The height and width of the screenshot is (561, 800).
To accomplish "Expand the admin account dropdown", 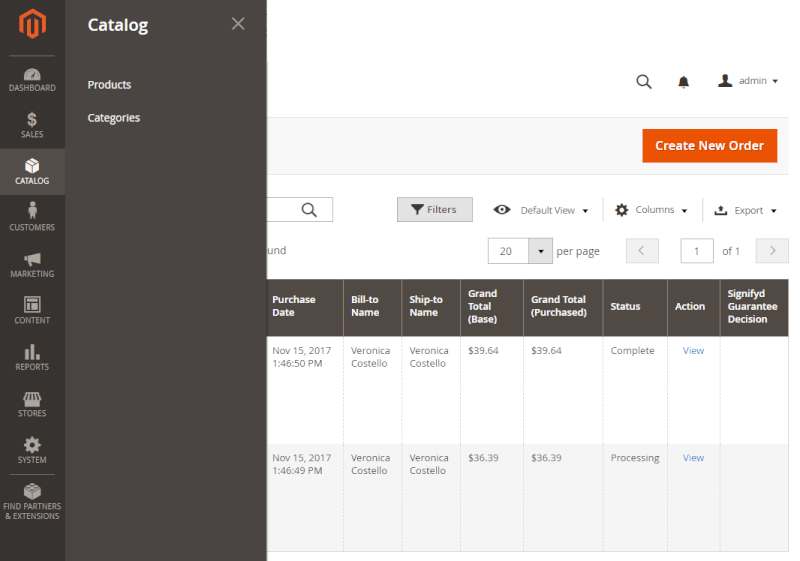I will tap(748, 81).
